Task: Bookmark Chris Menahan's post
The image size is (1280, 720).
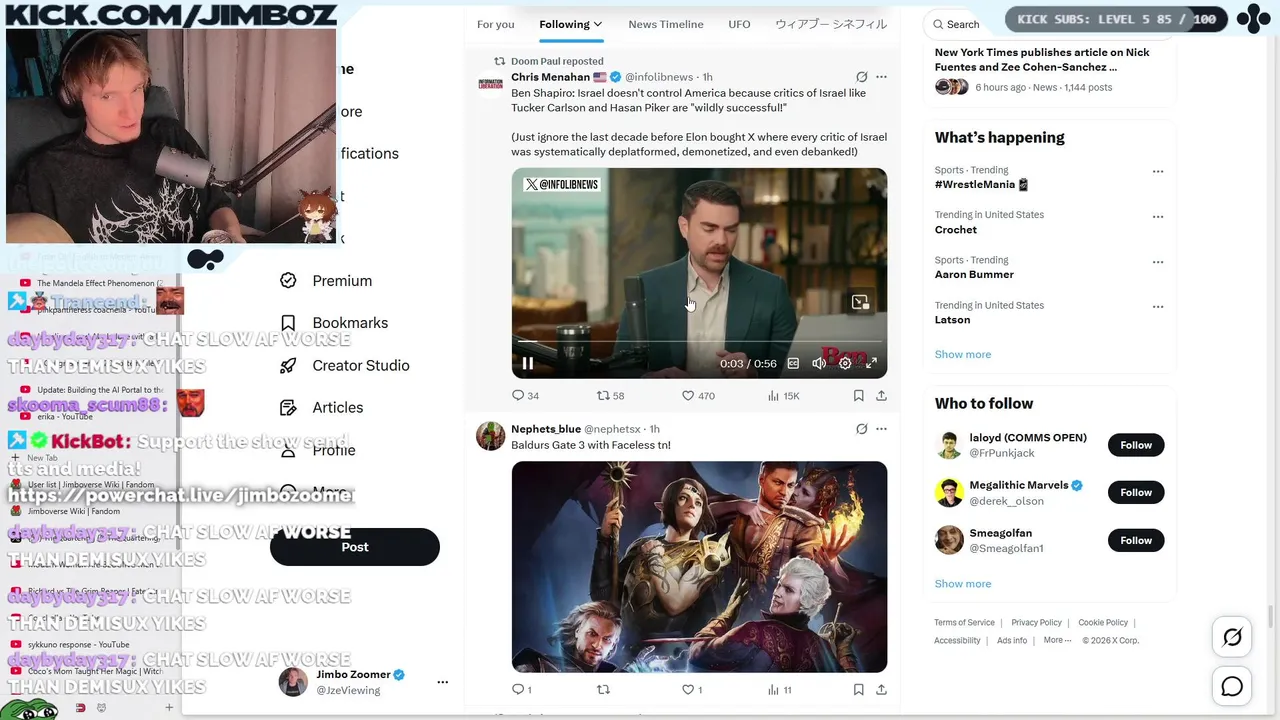Action: coord(858,396)
